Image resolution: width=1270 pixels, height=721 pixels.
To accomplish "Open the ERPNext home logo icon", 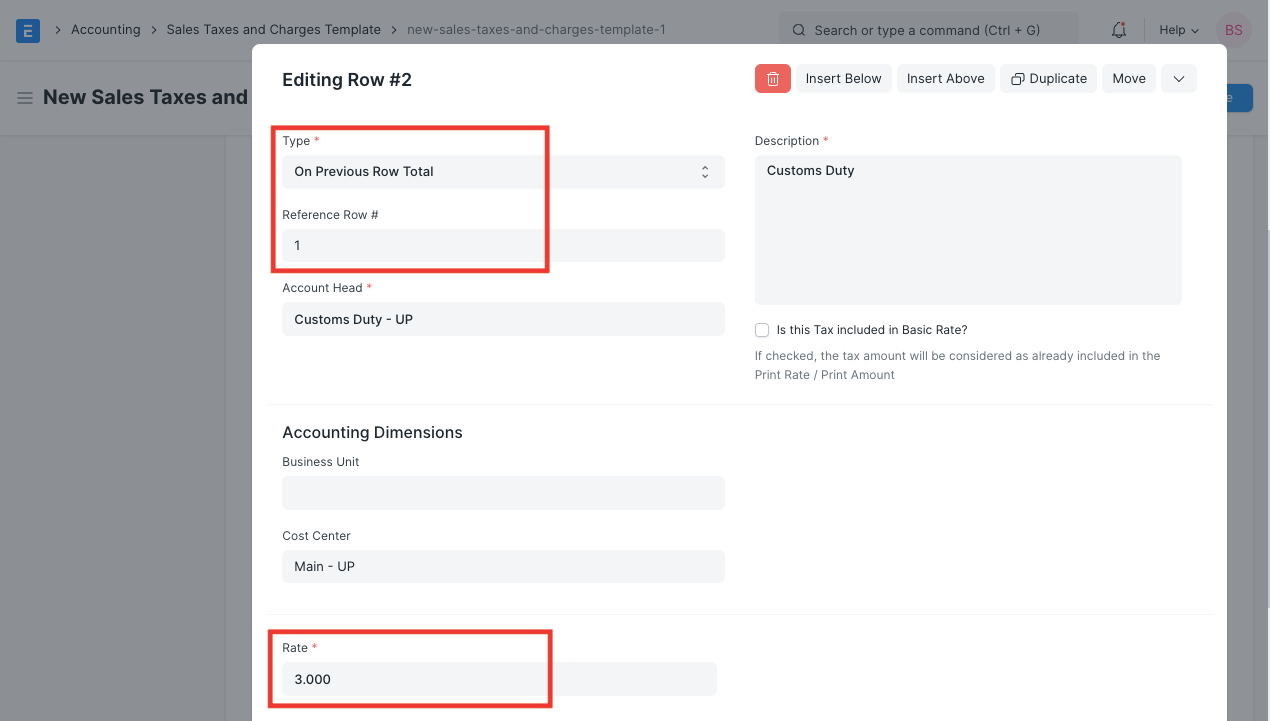I will pos(28,30).
